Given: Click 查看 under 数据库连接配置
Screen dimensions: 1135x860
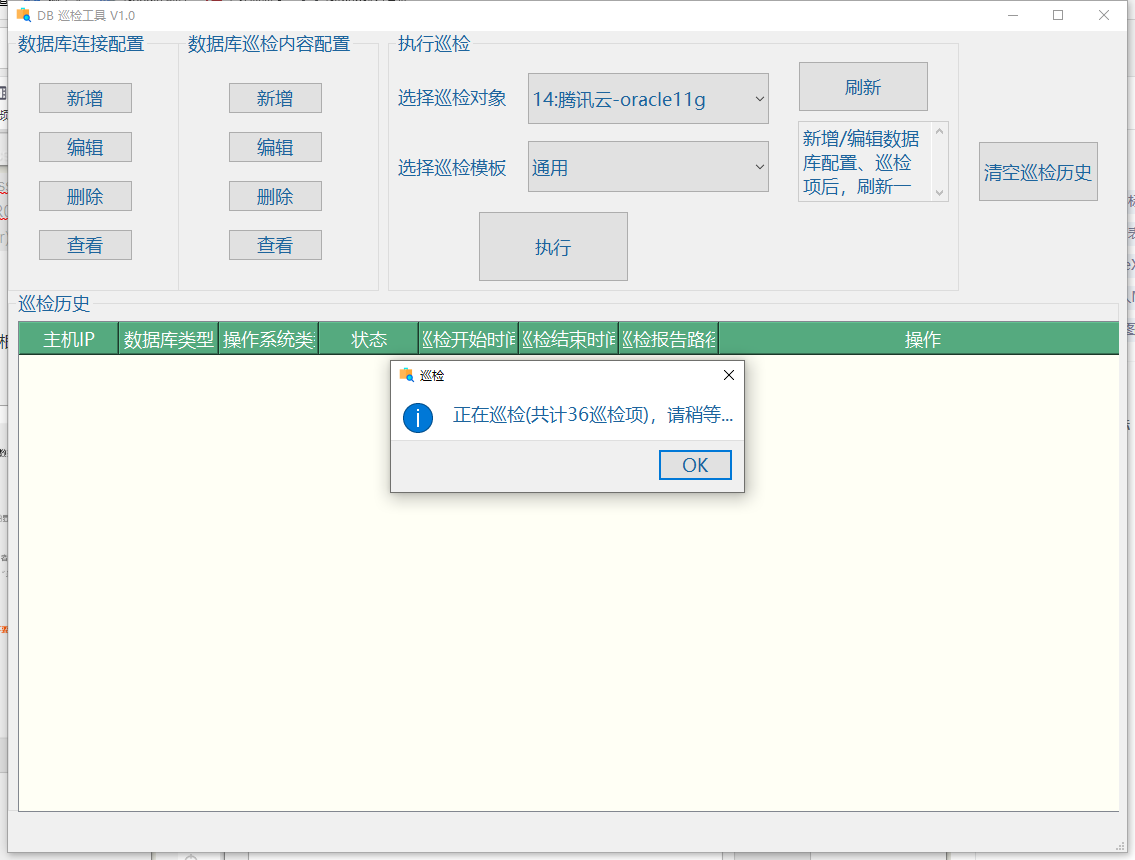Looking at the screenshot, I should tap(85, 245).
